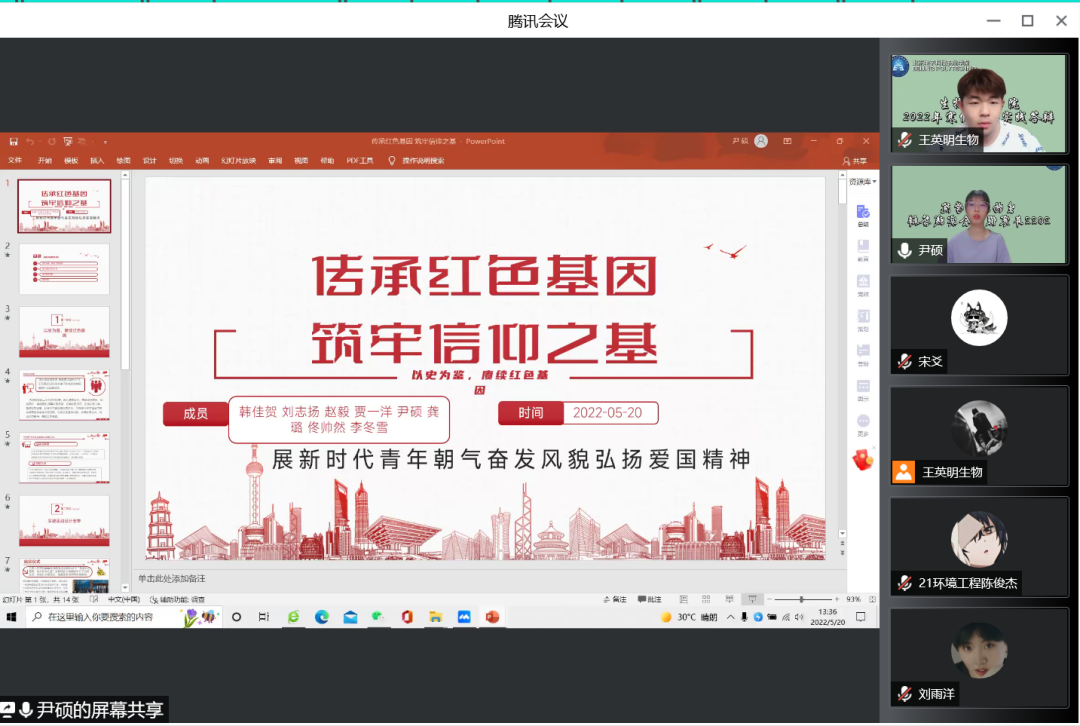
Task: Click the save icon in PowerPoint title bar
Action: coord(14,141)
